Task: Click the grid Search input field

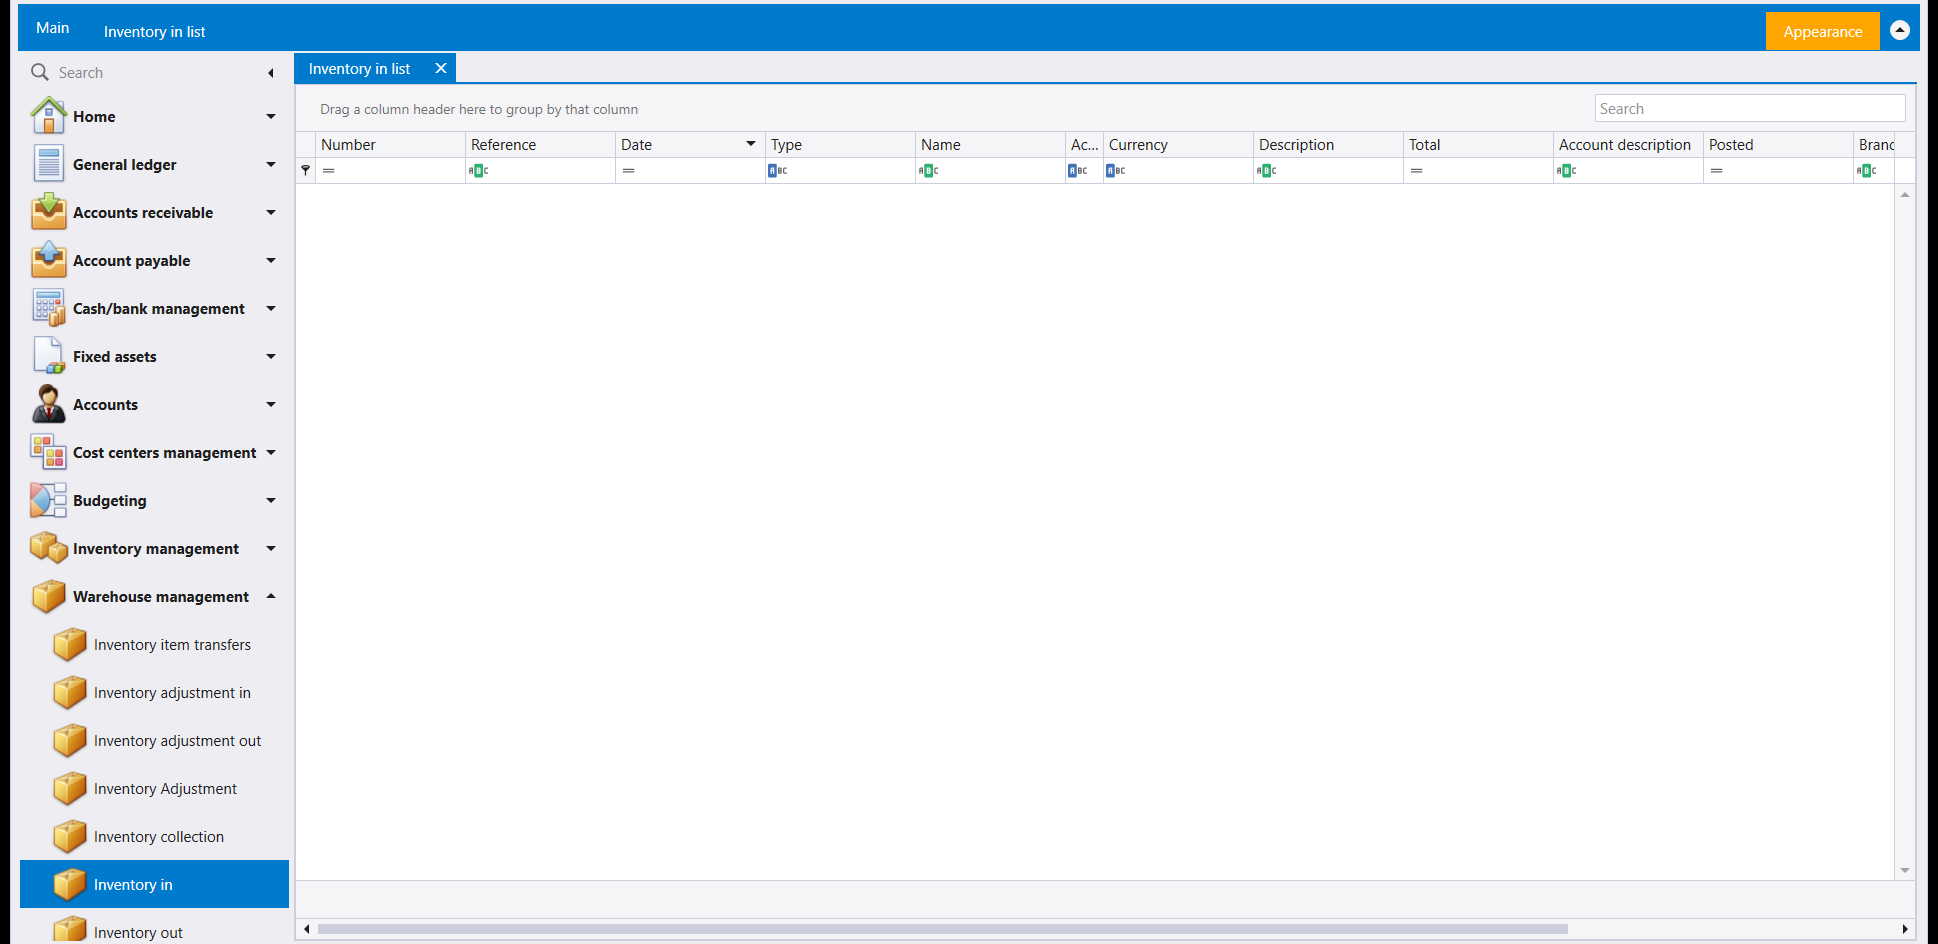Action: tap(1750, 108)
